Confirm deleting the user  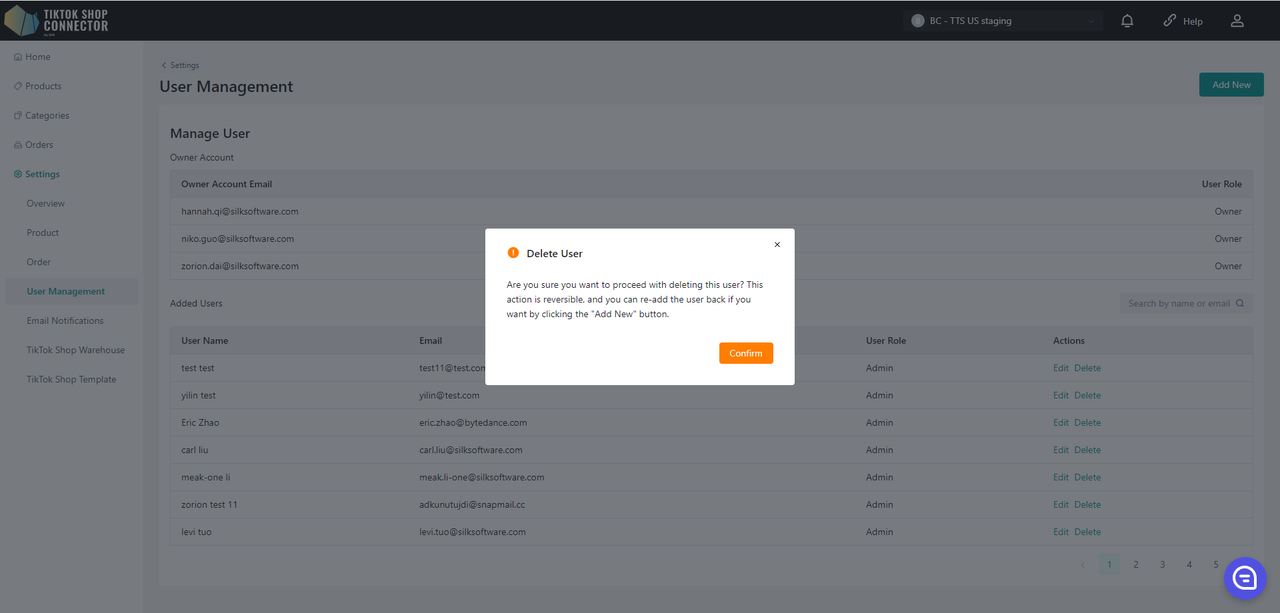[745, 353]
